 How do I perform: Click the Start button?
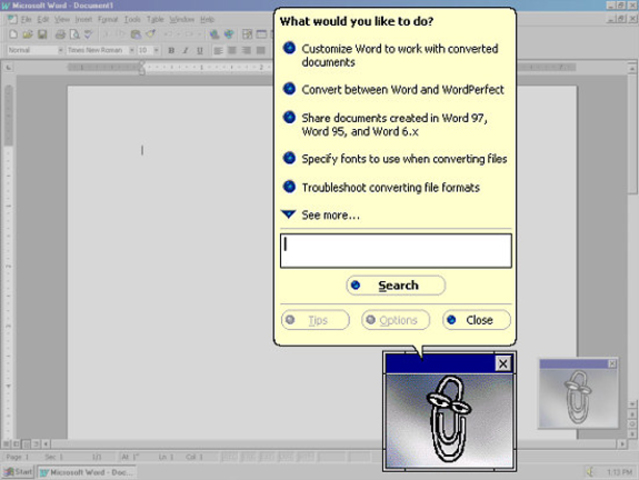point(18,472)
